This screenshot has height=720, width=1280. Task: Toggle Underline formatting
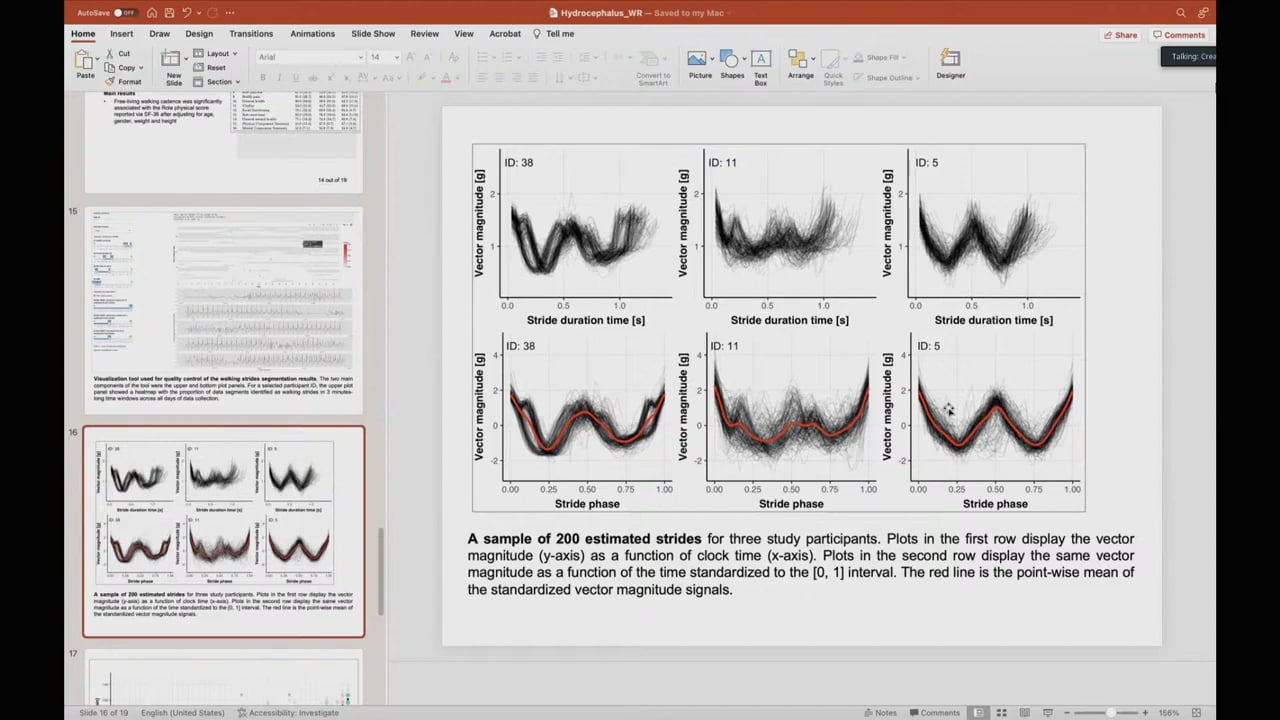[296, 77]
